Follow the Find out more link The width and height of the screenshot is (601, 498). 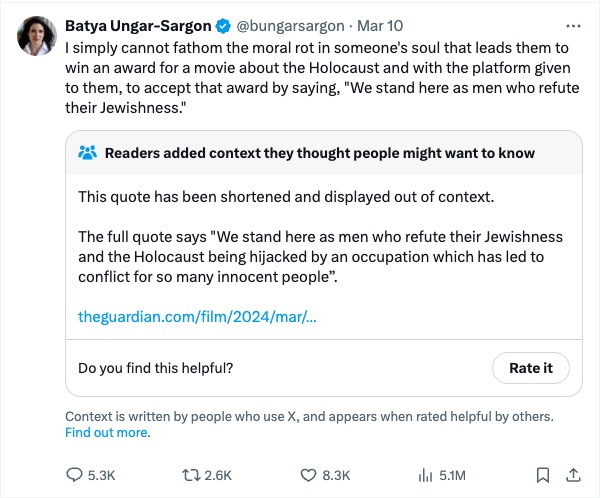(x=106, y=433)
